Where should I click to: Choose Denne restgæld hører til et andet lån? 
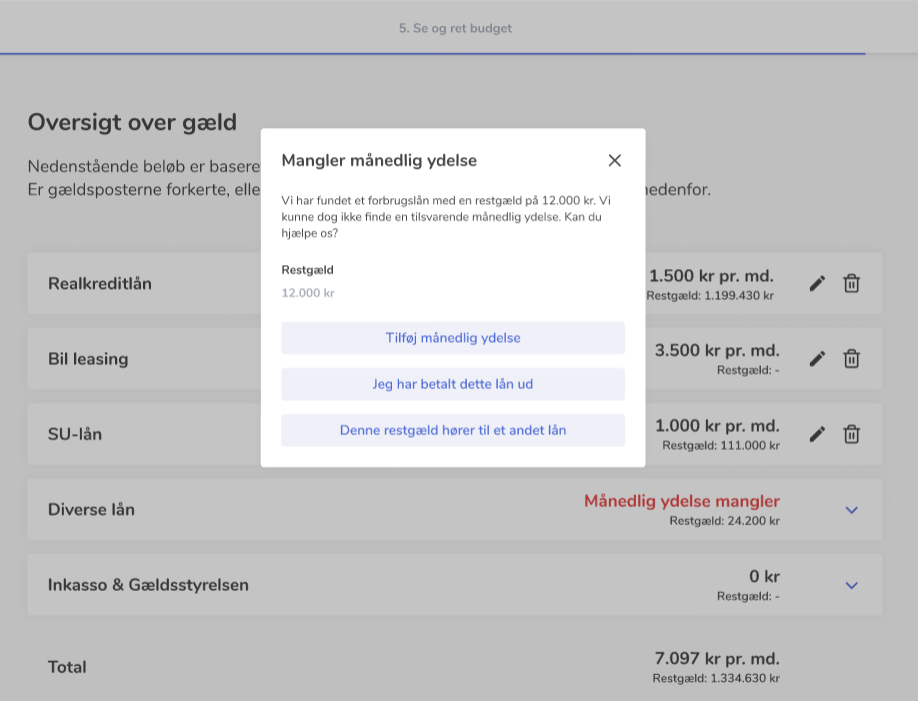pos(453,431)
